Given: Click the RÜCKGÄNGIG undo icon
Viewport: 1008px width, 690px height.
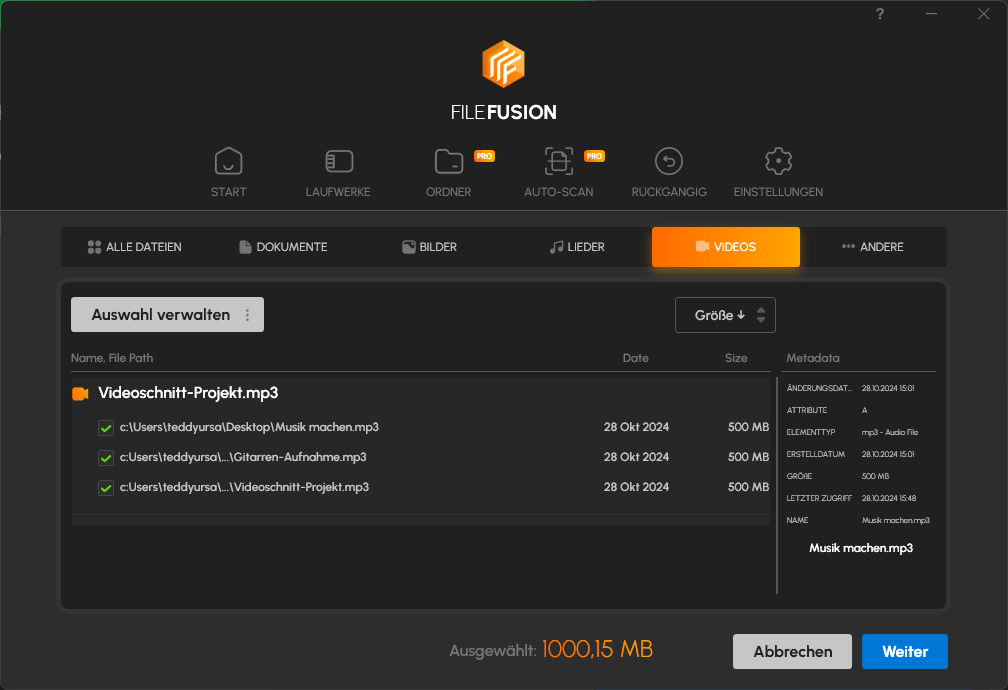Looking at the screenshot, I should [x=668, y=160].
